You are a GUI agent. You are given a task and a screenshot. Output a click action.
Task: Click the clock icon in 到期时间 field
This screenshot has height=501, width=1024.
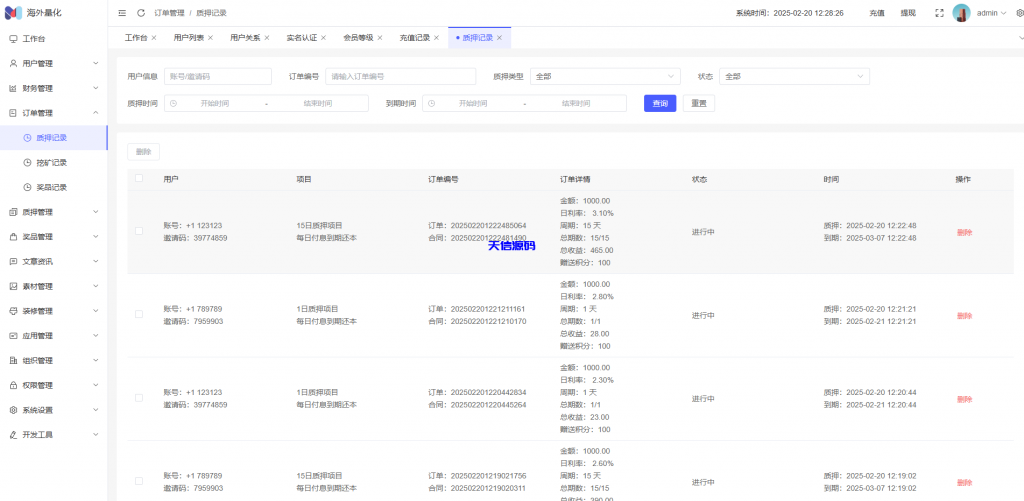click(x=432, y=103)
